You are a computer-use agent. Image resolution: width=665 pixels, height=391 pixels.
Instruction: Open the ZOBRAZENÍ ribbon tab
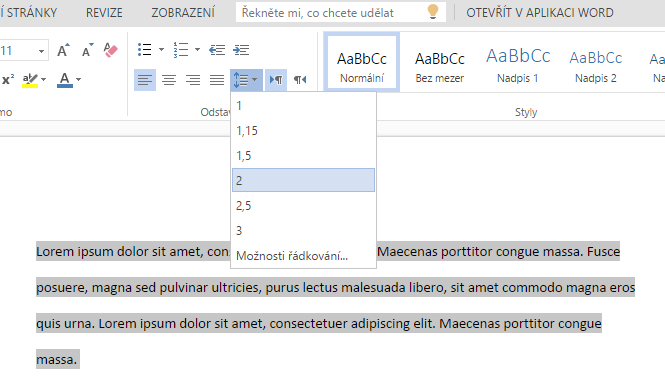coord(183,13)
